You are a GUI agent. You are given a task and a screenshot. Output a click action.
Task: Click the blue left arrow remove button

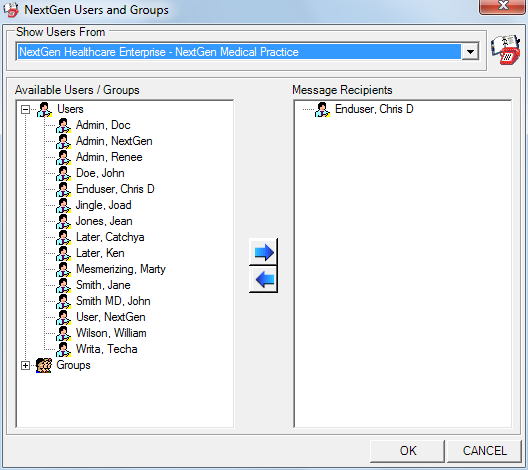tap(263, 279)
